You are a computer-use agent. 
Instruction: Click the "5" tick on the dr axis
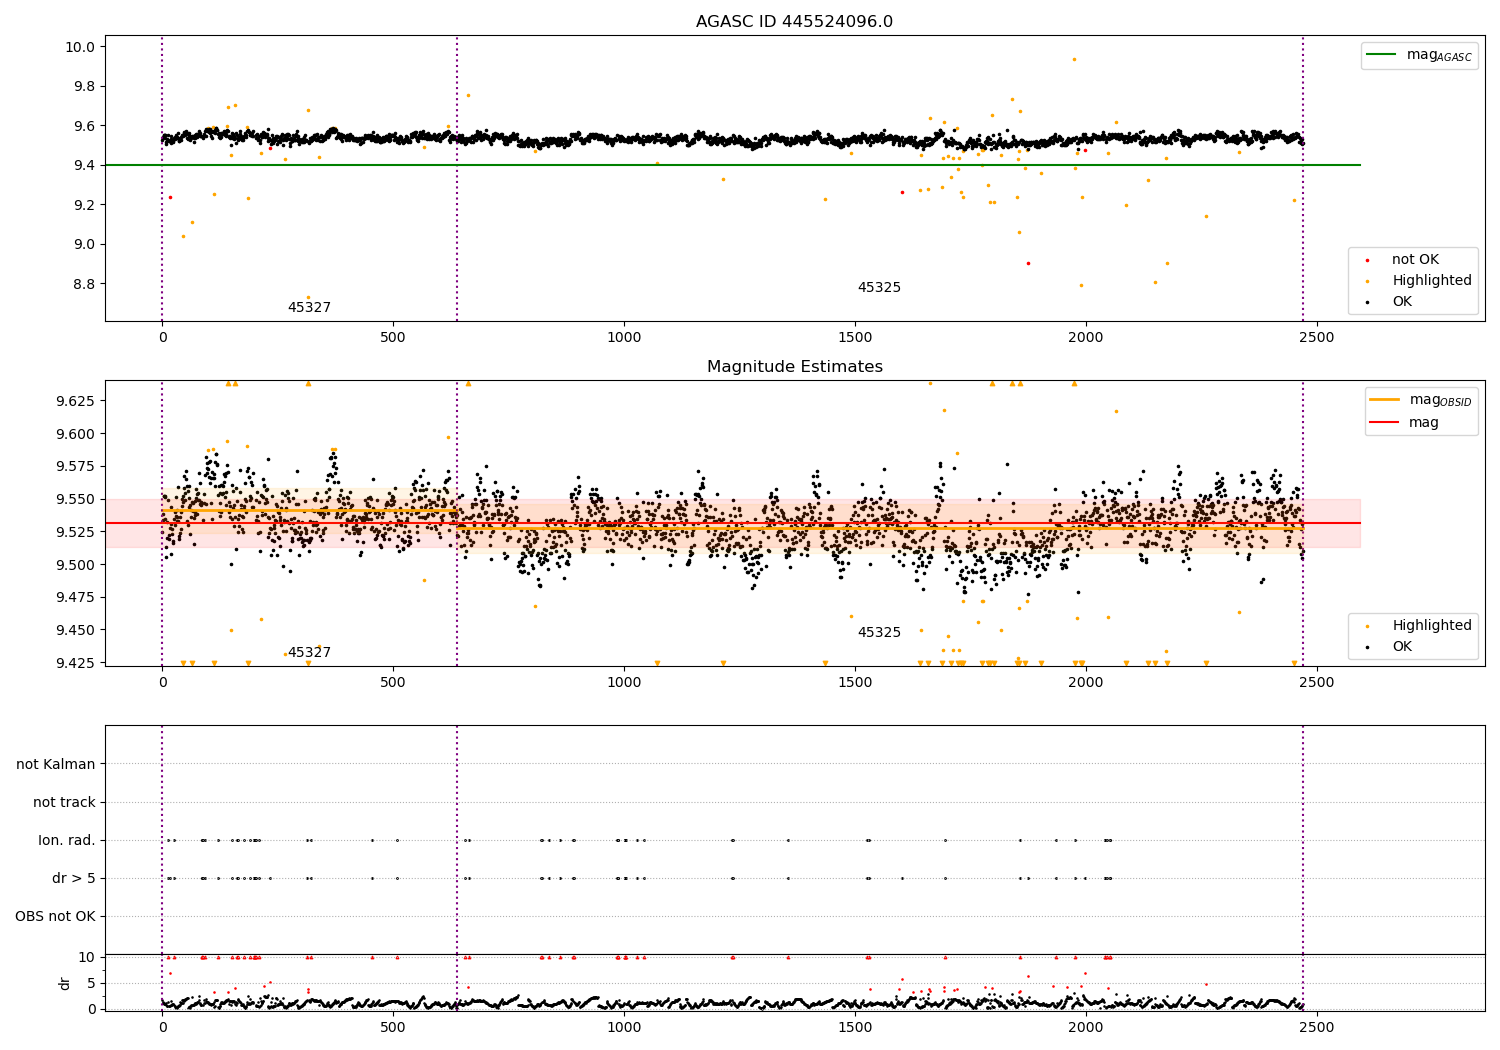pyautogui.click(x=91, y=983)
